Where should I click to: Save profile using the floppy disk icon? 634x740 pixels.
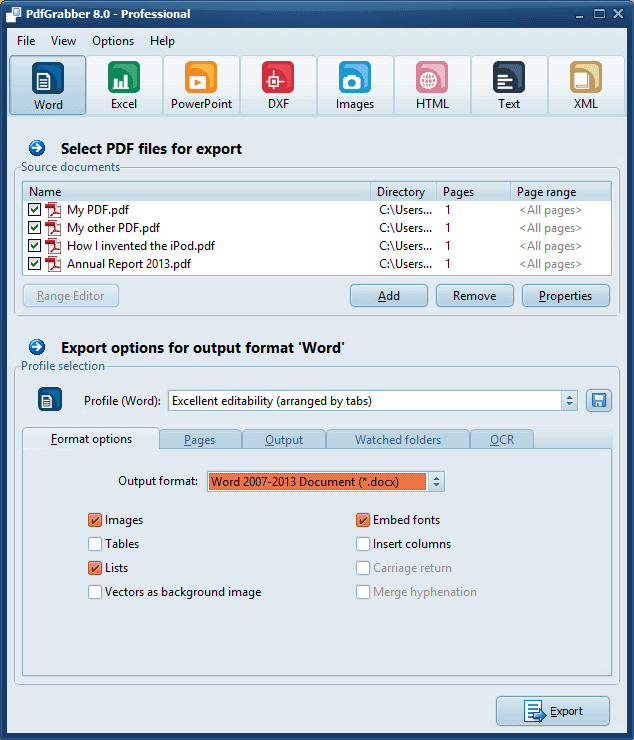598,401
